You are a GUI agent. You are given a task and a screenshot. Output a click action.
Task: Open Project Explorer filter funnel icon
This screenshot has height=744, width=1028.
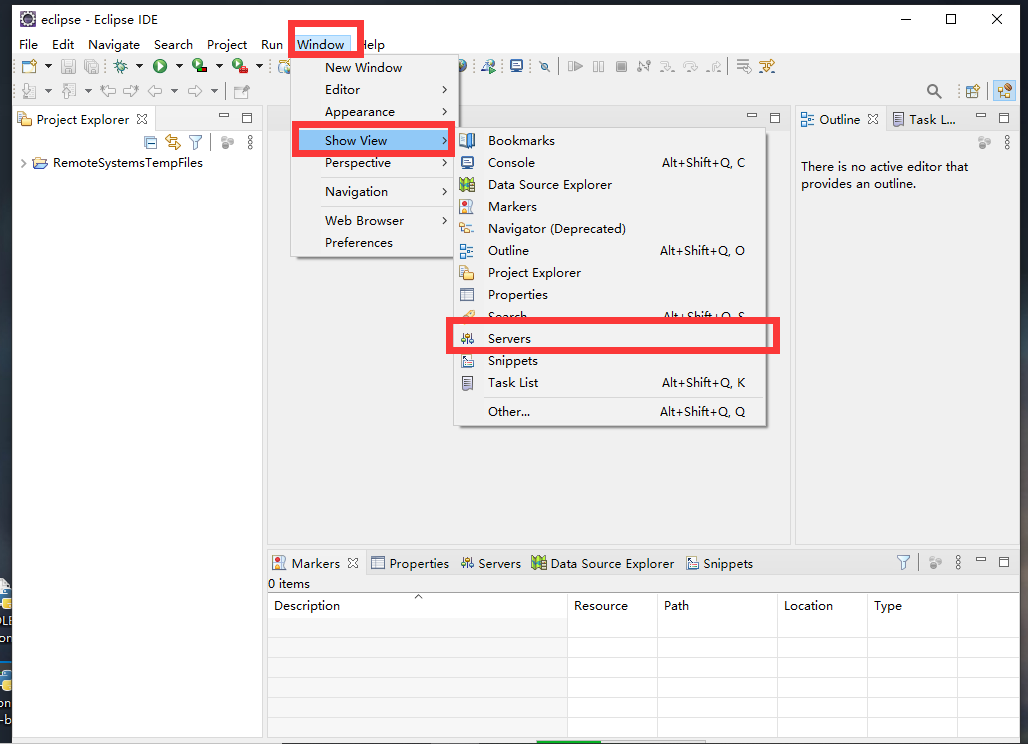[x=195, y=142]
